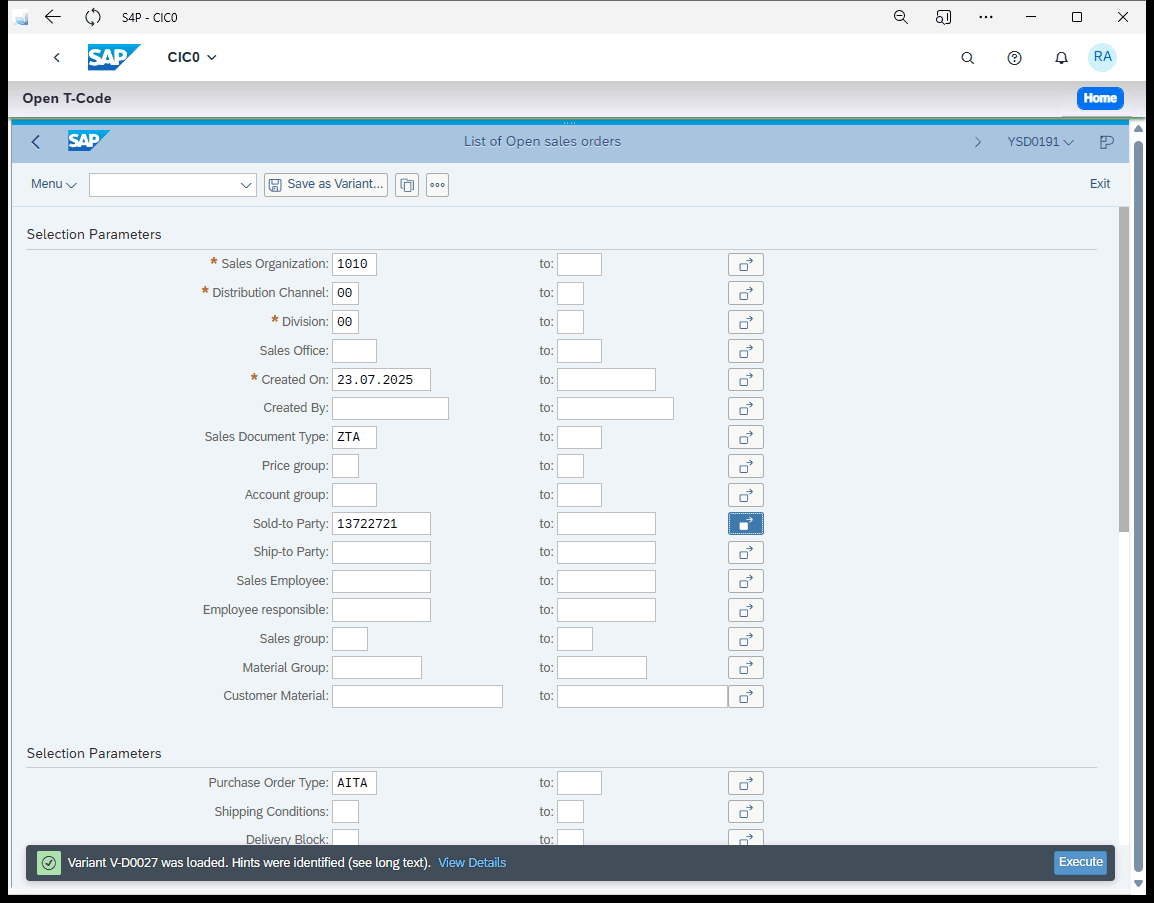Click the Sold-to Party input field
Viewport: 1154px width, 903px height.
click(x=381, y=524)
